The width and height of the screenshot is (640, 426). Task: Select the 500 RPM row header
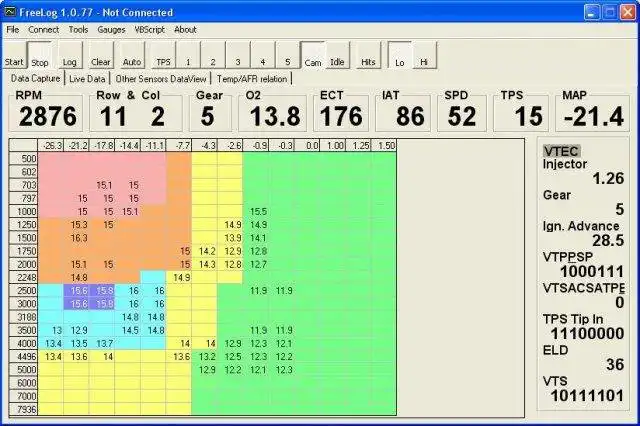(x=23, y=158)
